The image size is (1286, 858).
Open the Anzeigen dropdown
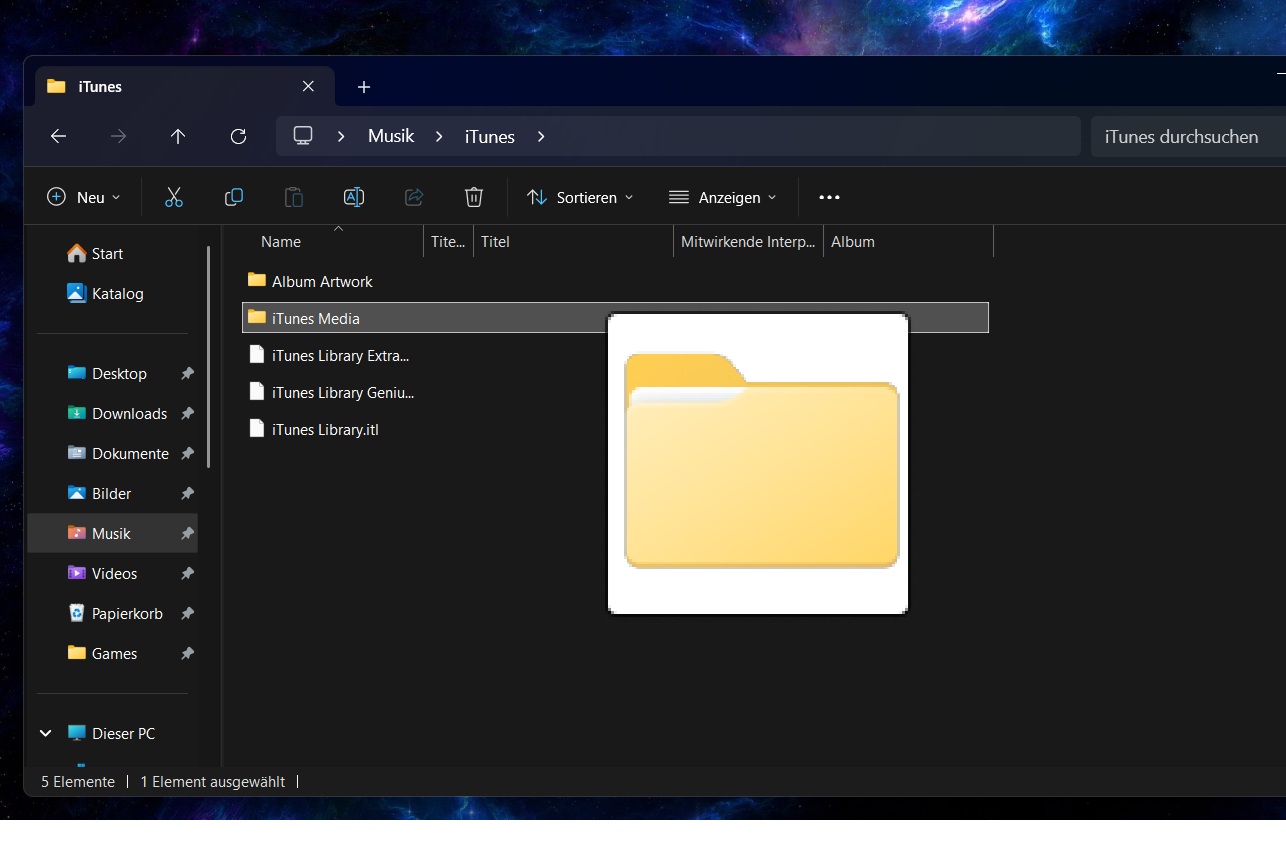click(x=722, y=197)
